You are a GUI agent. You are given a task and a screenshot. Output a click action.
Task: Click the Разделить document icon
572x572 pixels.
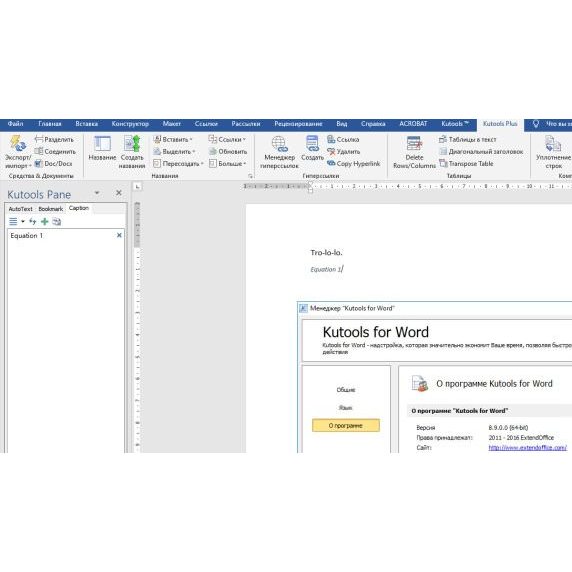tap(39, 139)
